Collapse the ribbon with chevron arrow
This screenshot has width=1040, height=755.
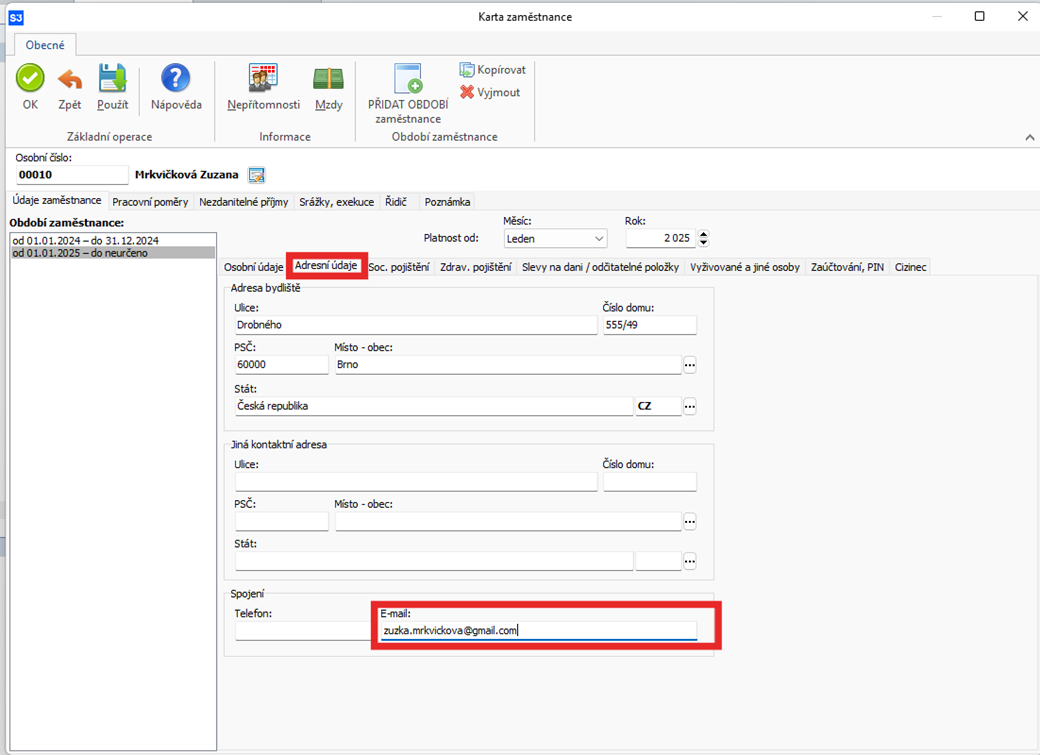click(1029, 137)
